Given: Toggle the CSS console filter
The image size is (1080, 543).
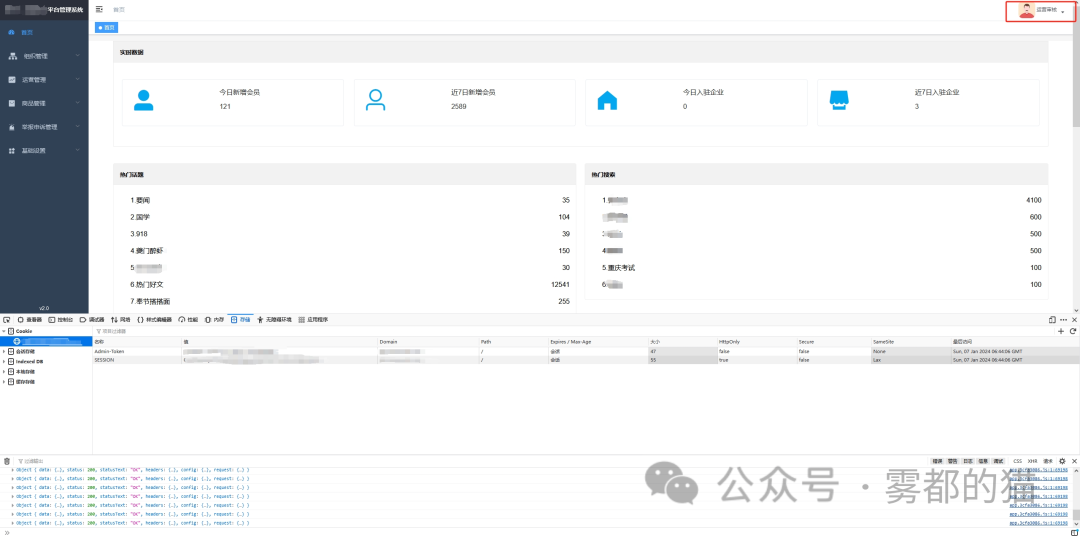Looking at the screenshot, I should [1017, 461].
